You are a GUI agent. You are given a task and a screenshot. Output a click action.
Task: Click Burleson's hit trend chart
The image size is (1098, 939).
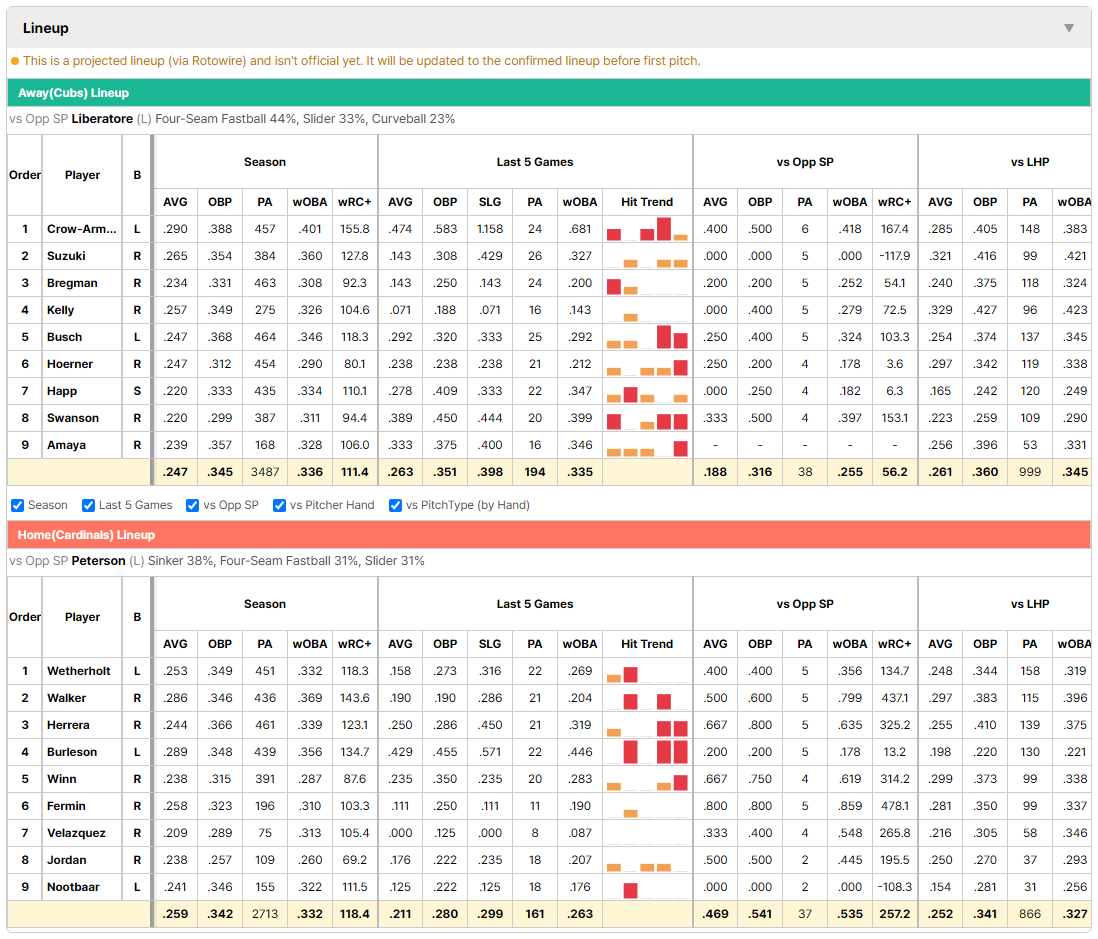point(647,752)
